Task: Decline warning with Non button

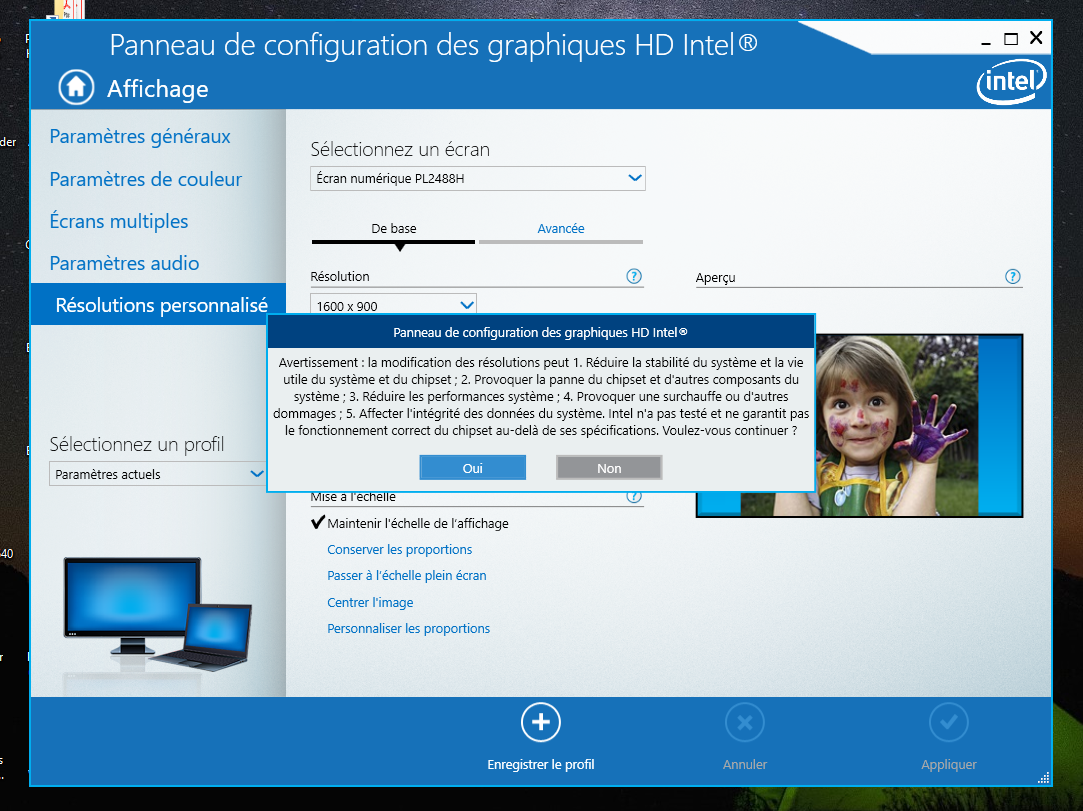Action: tap(609, 468)
